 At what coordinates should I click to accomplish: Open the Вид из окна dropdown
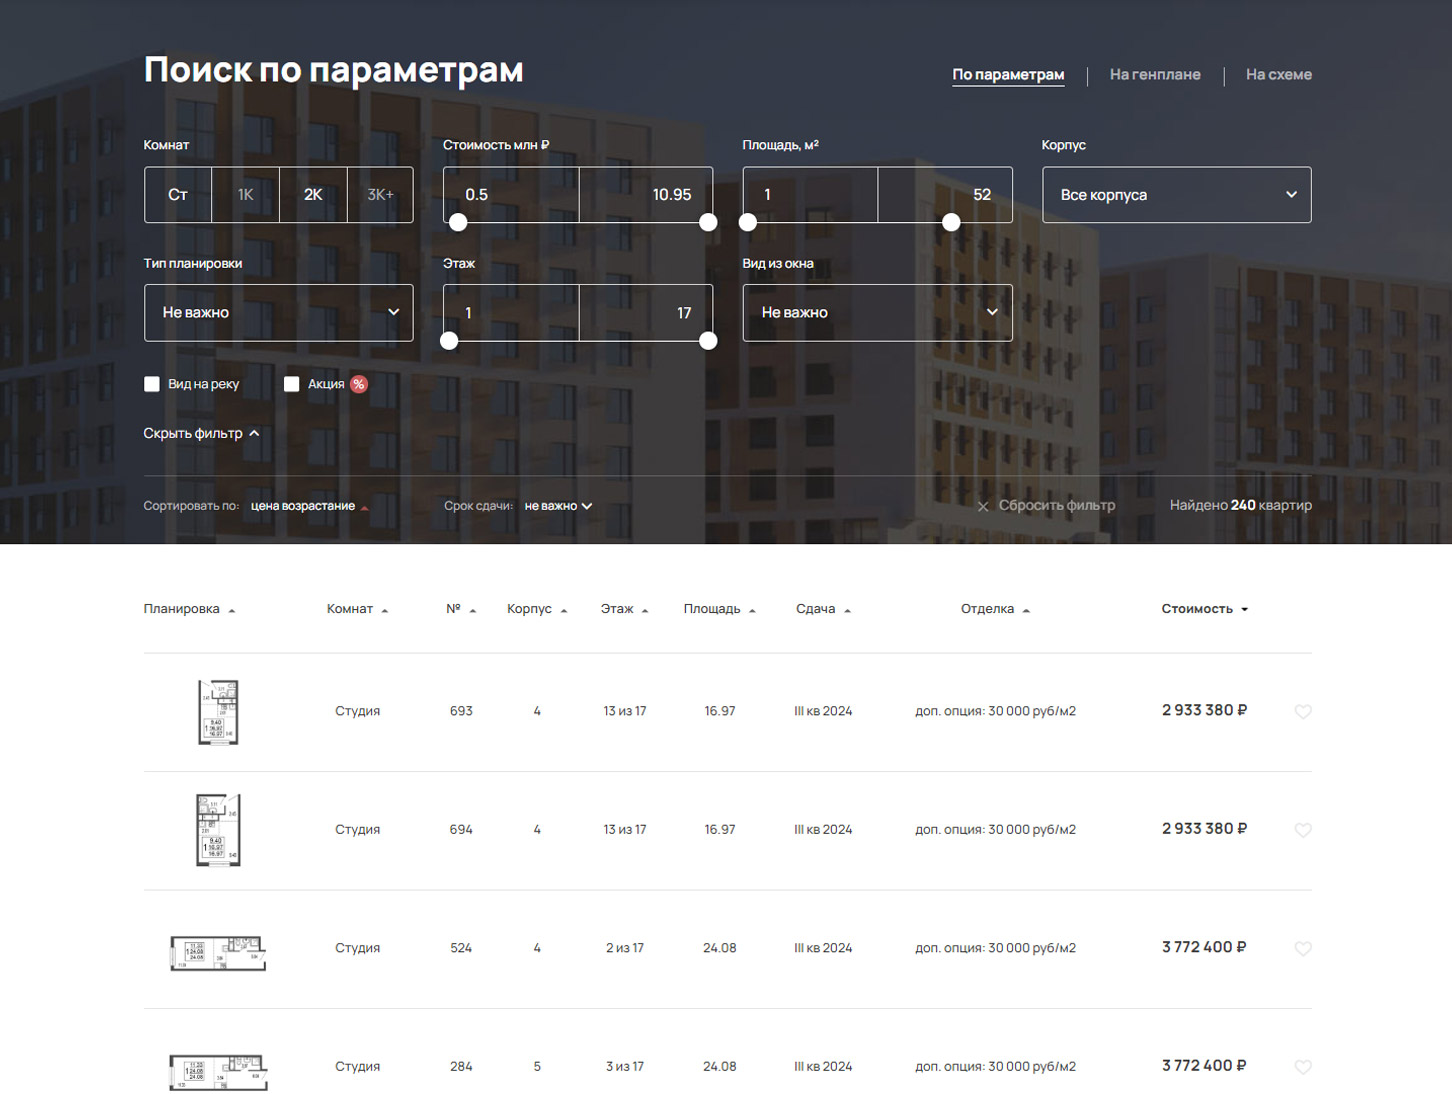(x=877, y=313)
